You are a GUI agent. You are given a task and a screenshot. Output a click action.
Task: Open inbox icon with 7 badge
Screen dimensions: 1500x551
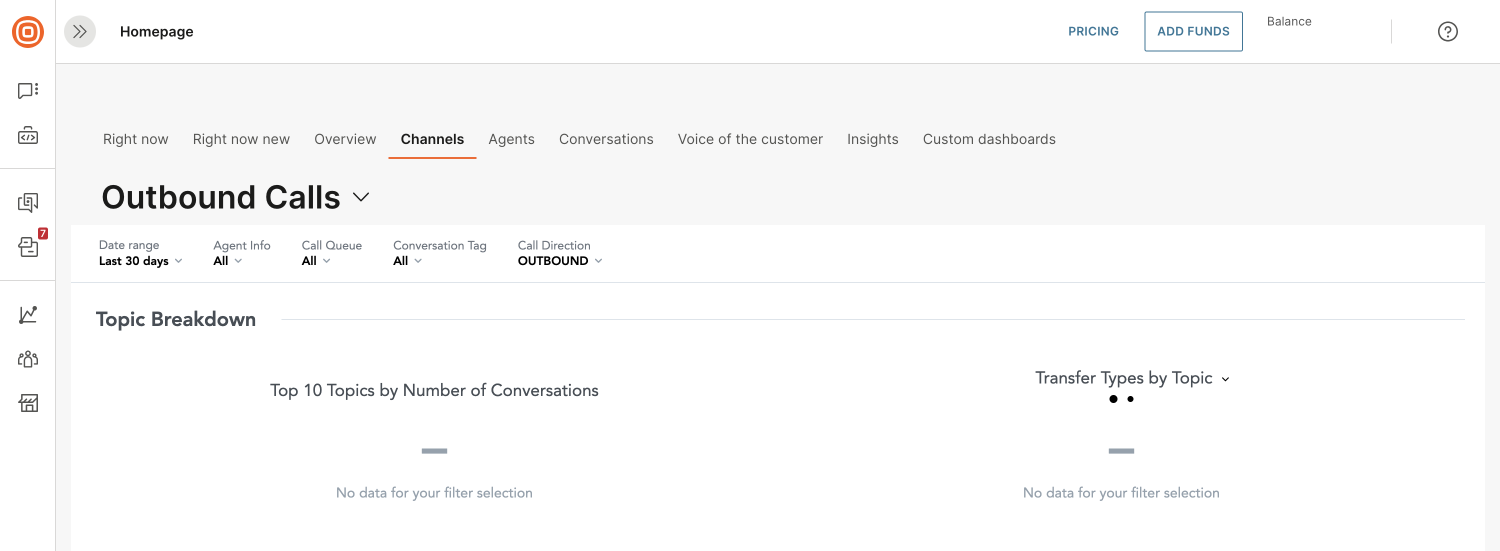[x=30, y=245]
